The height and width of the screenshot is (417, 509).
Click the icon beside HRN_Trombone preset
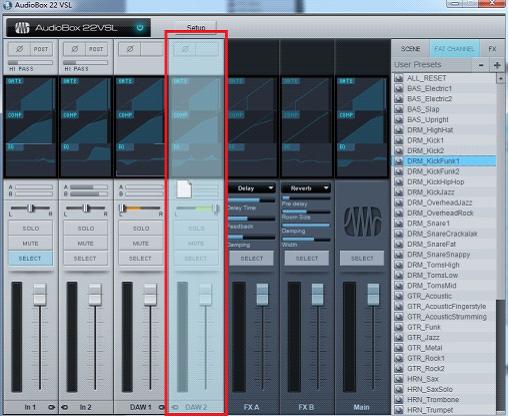[399, 399]
